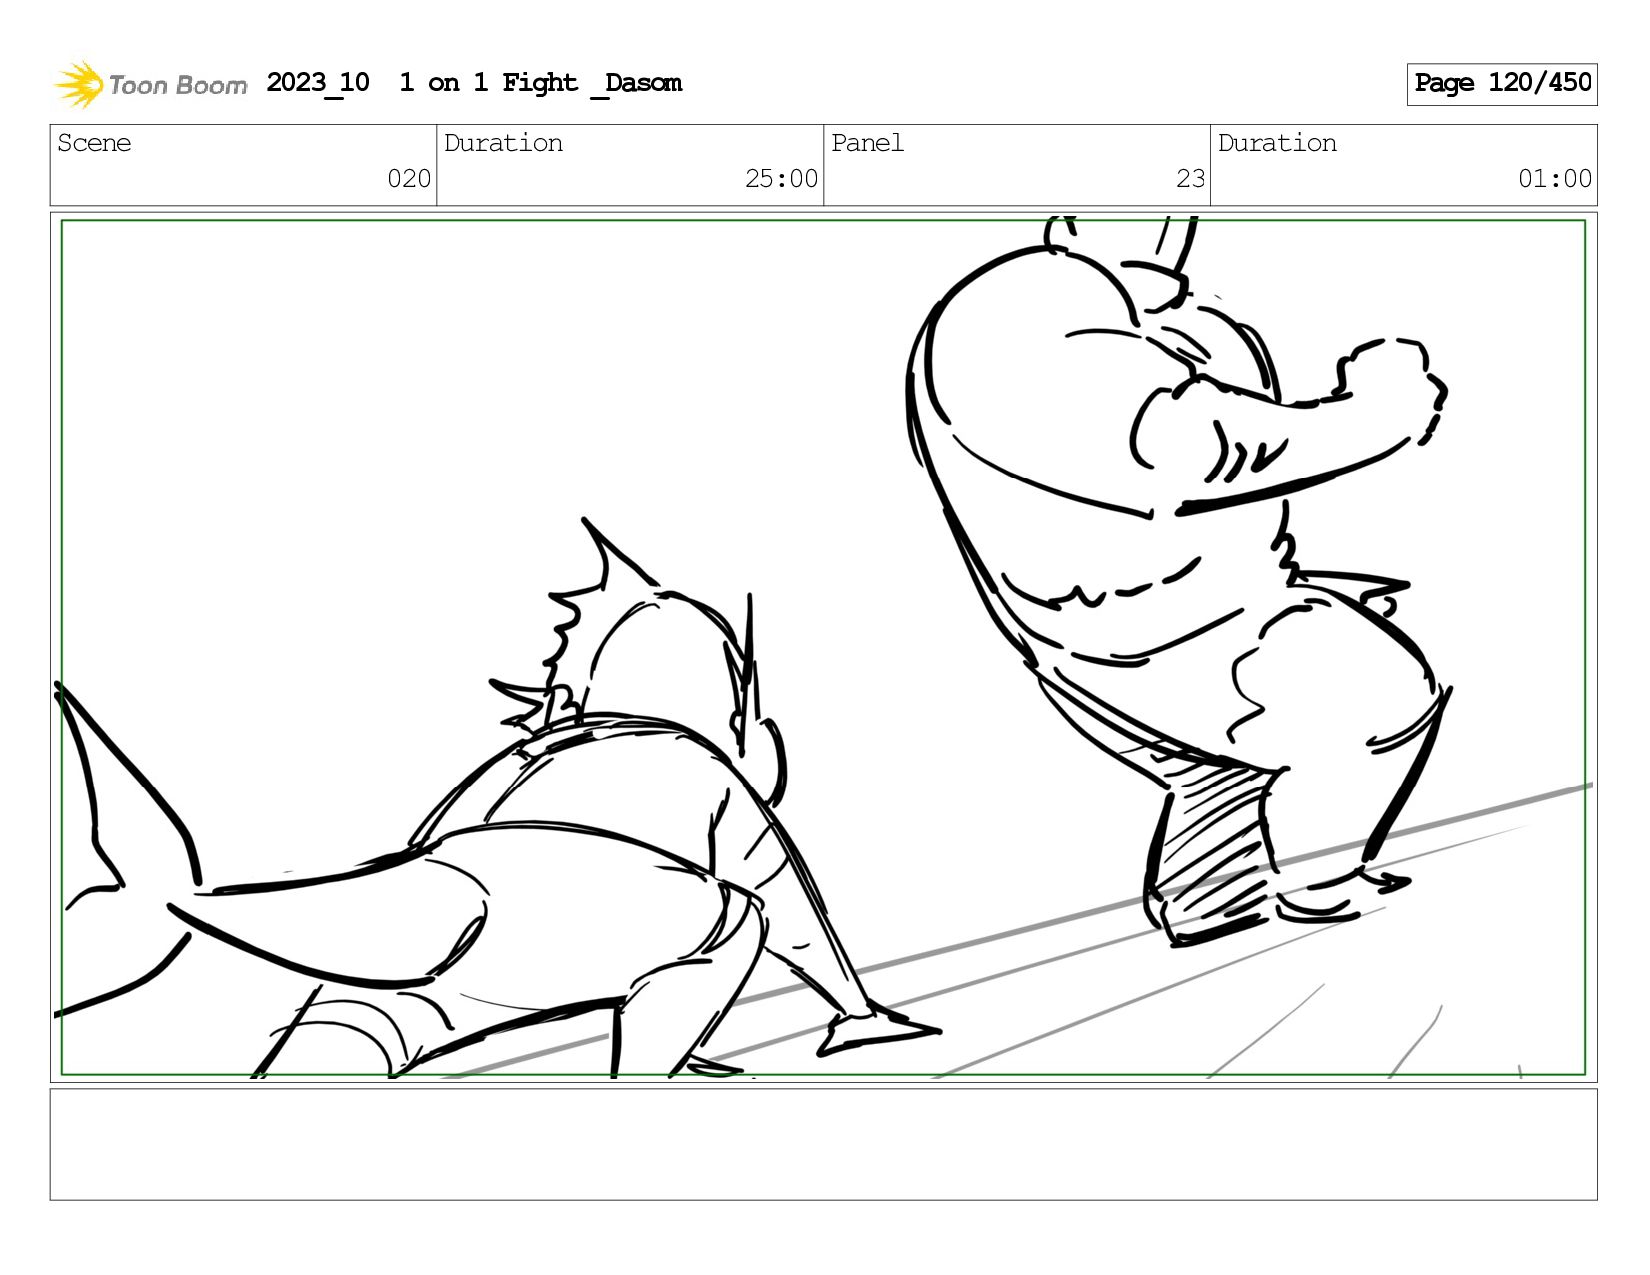1650x1275 pixels.
Task: Click the scene number '020'
Action: (x=409, y=179)
